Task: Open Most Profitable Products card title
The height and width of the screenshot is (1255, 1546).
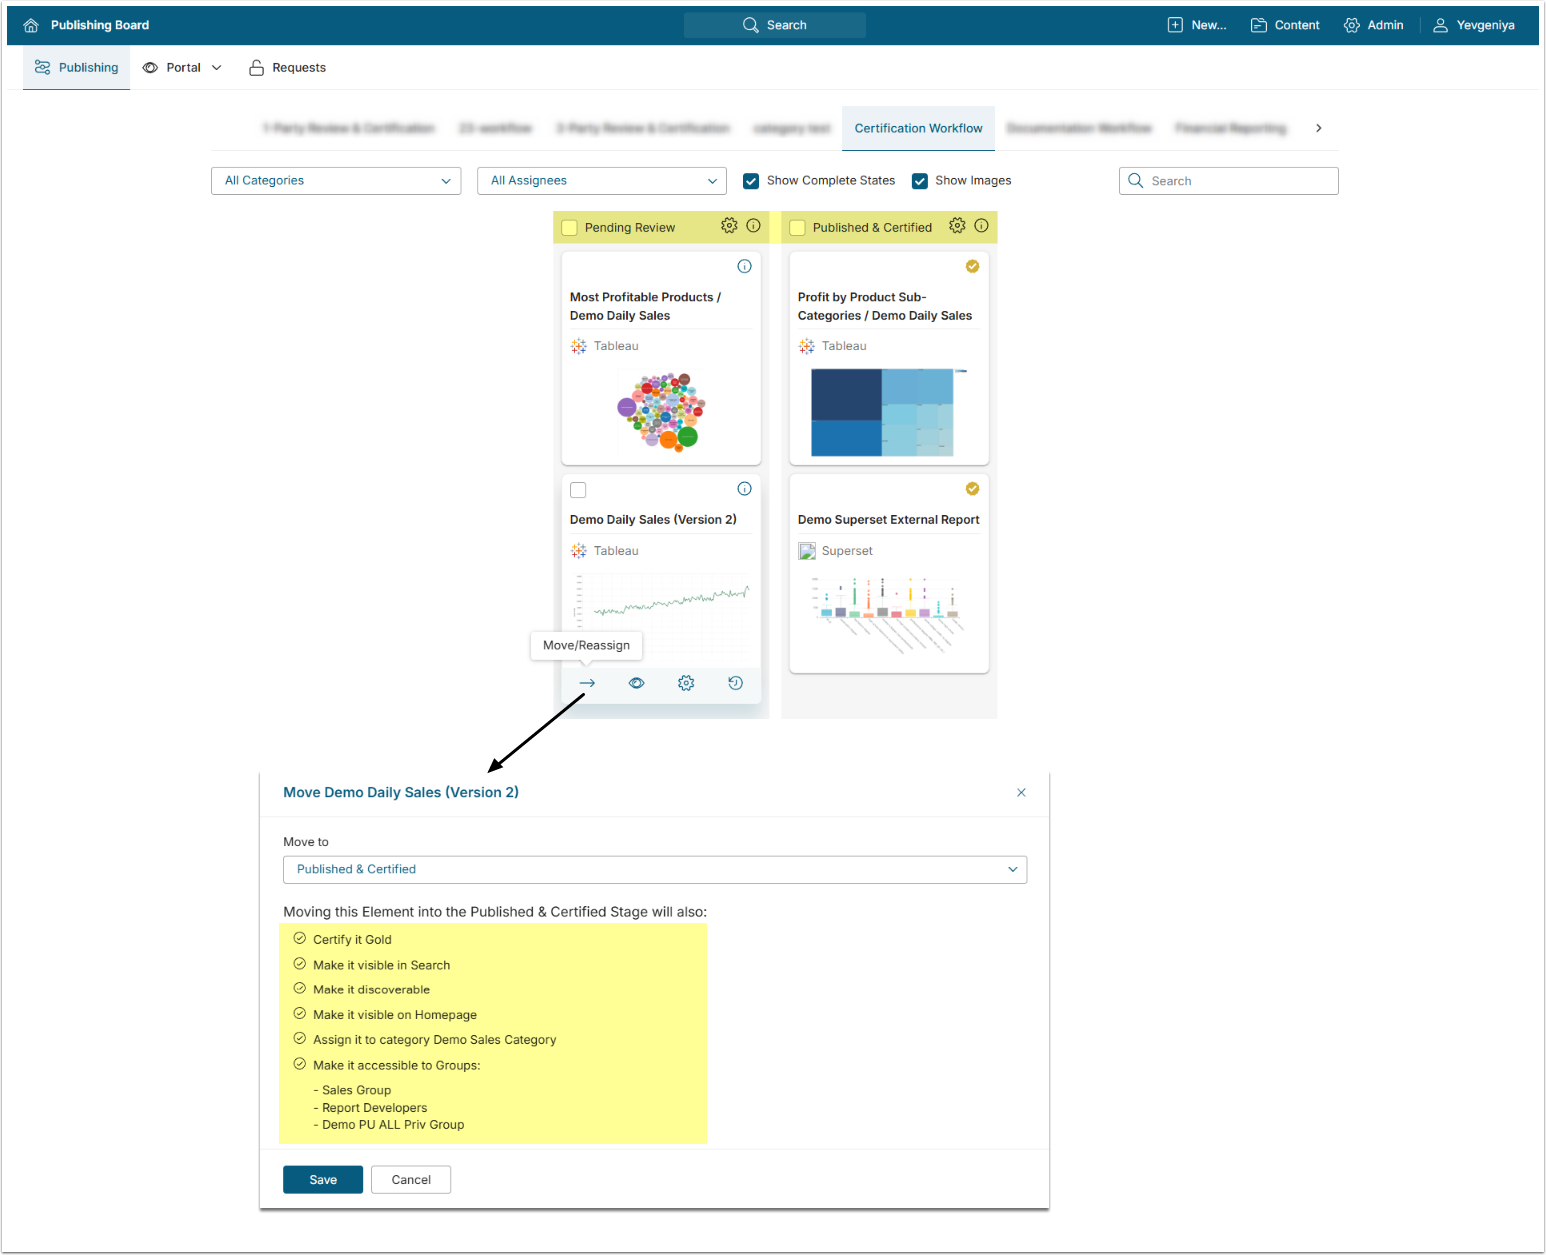Action: 645,306
